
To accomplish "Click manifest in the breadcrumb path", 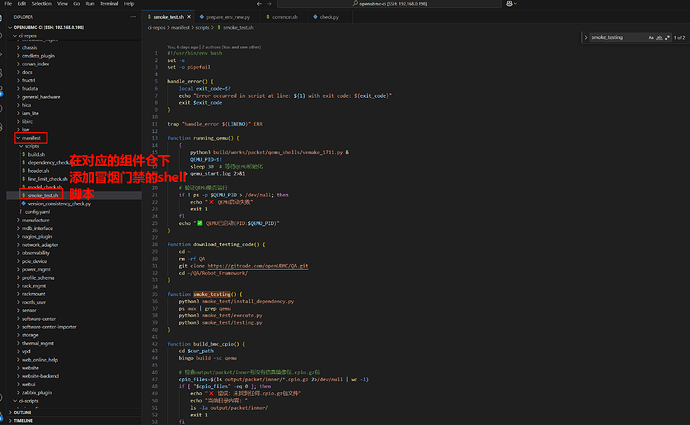I will click(180, 27).
